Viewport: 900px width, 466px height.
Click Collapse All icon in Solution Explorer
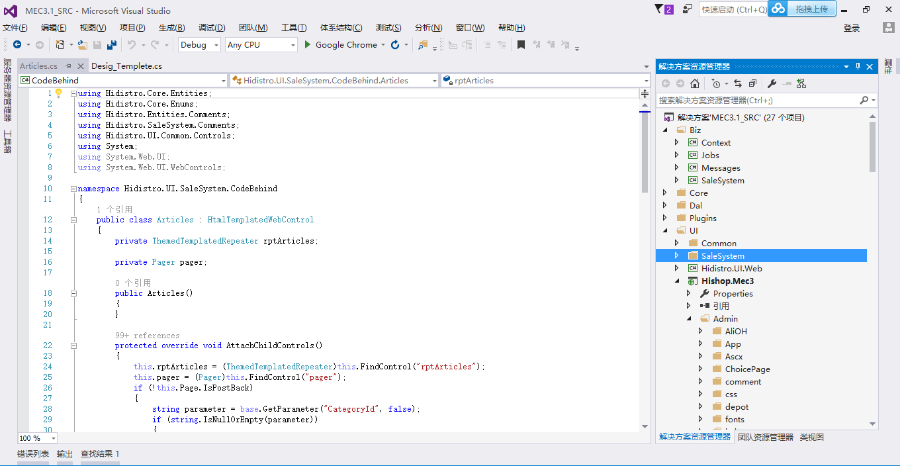click(x=752, y=84)
